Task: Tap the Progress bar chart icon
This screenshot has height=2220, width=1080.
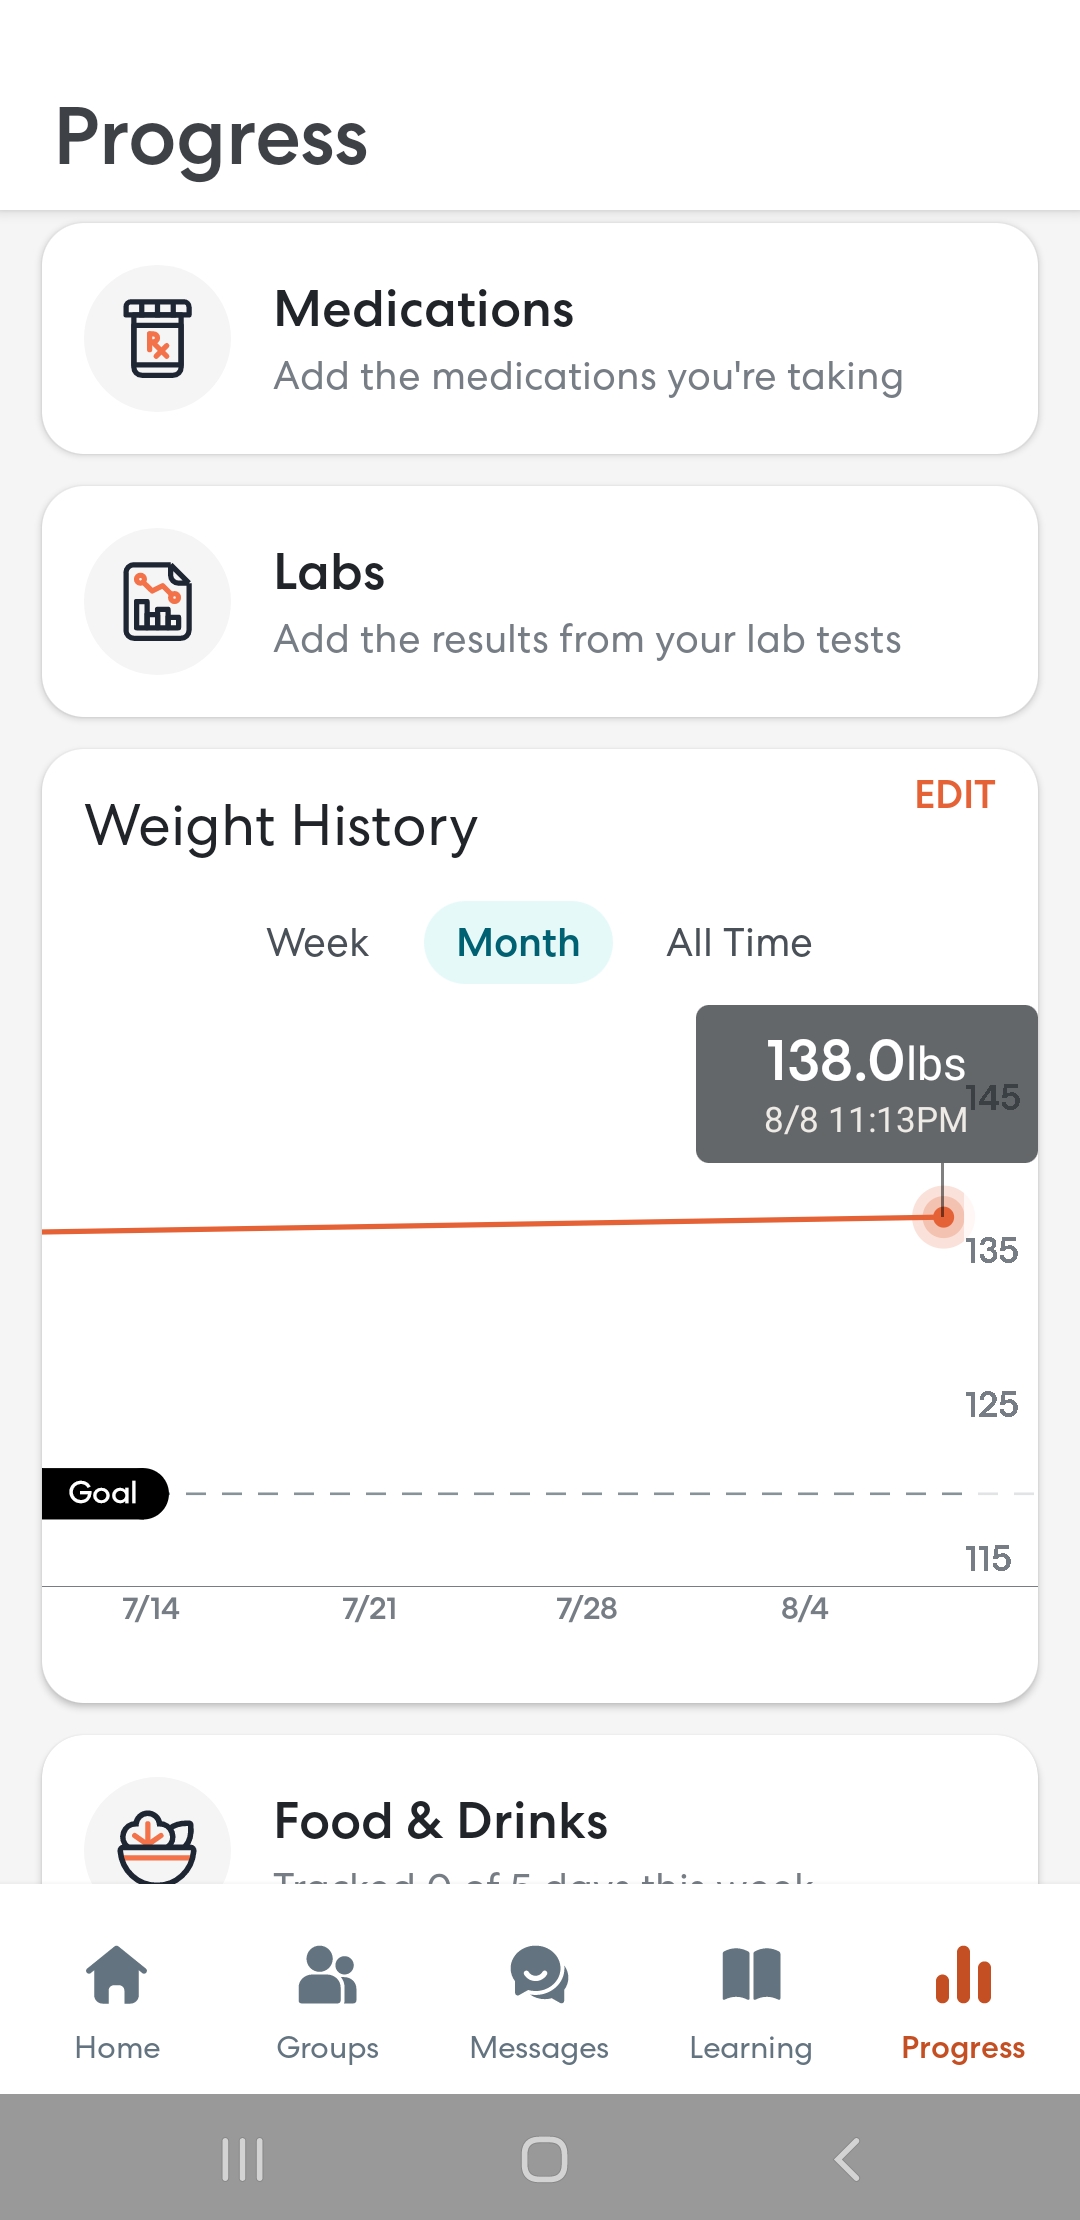Action: point(963,1975)
